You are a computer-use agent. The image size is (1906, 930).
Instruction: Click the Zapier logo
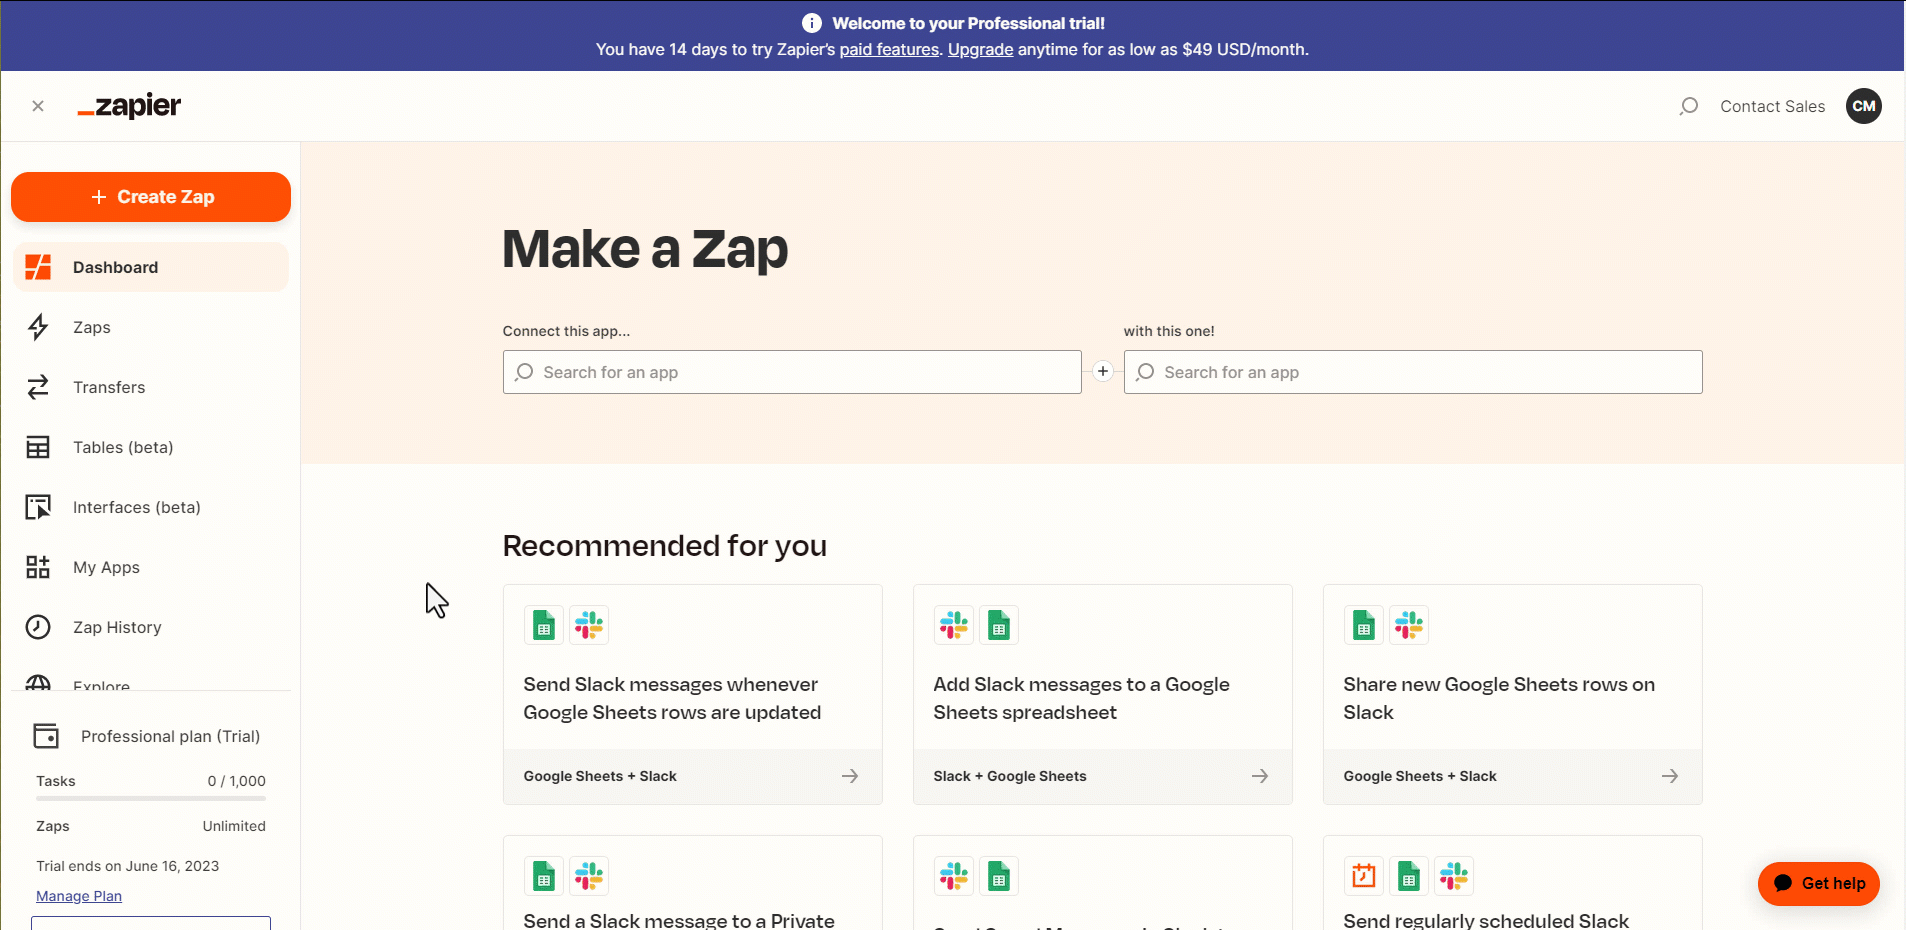click(129, 106)
